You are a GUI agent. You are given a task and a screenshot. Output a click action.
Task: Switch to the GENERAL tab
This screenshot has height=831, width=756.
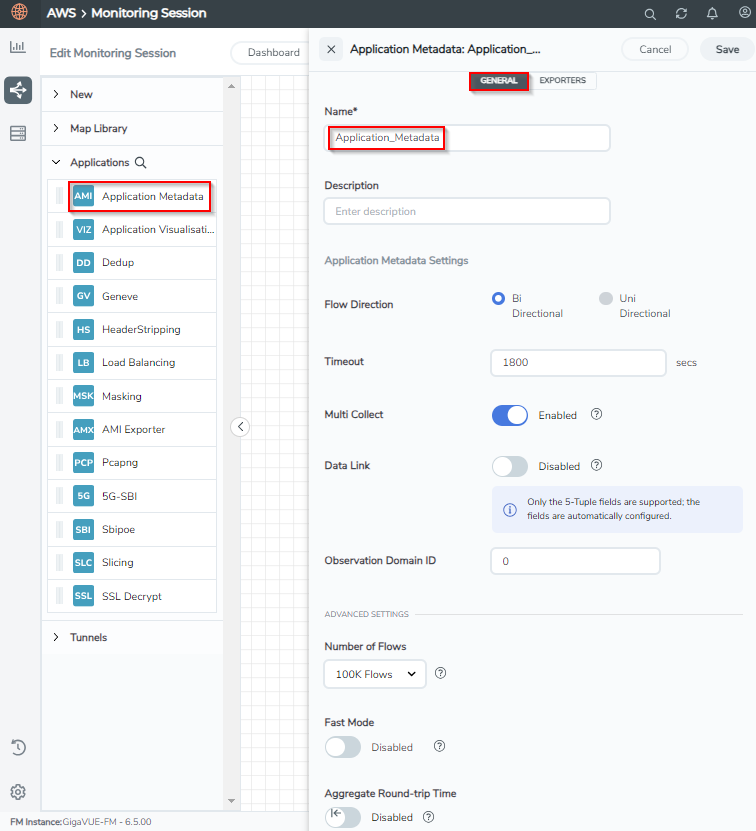pos(498,81)
